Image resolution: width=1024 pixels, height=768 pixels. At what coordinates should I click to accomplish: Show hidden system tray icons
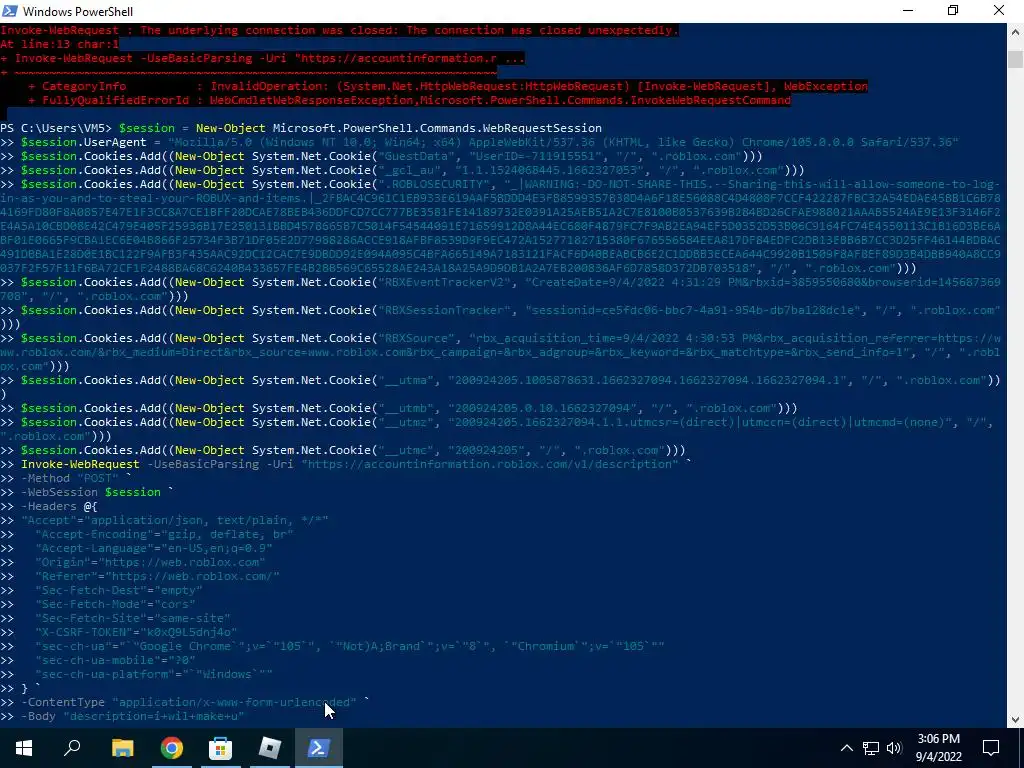846,748
